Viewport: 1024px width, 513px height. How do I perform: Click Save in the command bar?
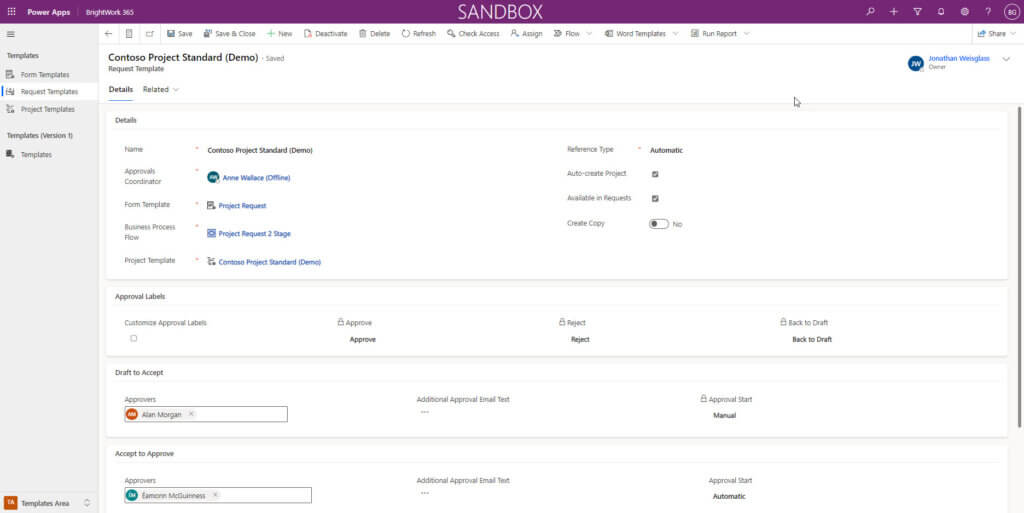(180, 34)
